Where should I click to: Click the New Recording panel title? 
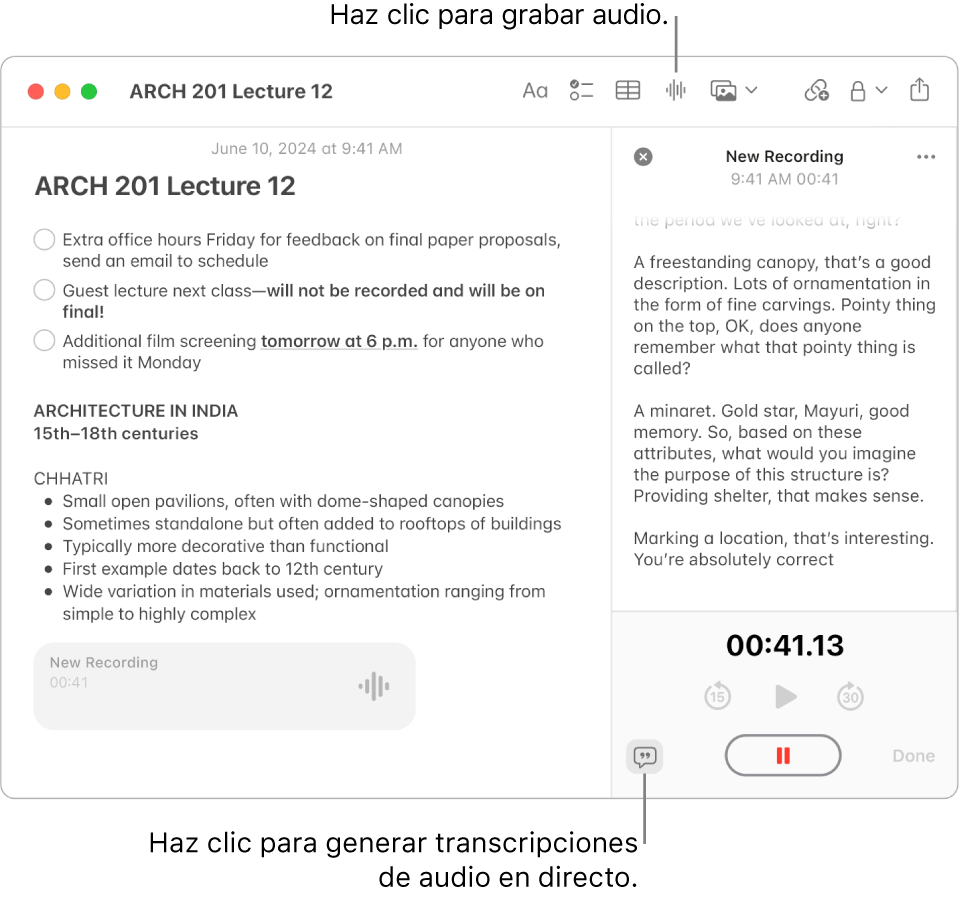784,157
